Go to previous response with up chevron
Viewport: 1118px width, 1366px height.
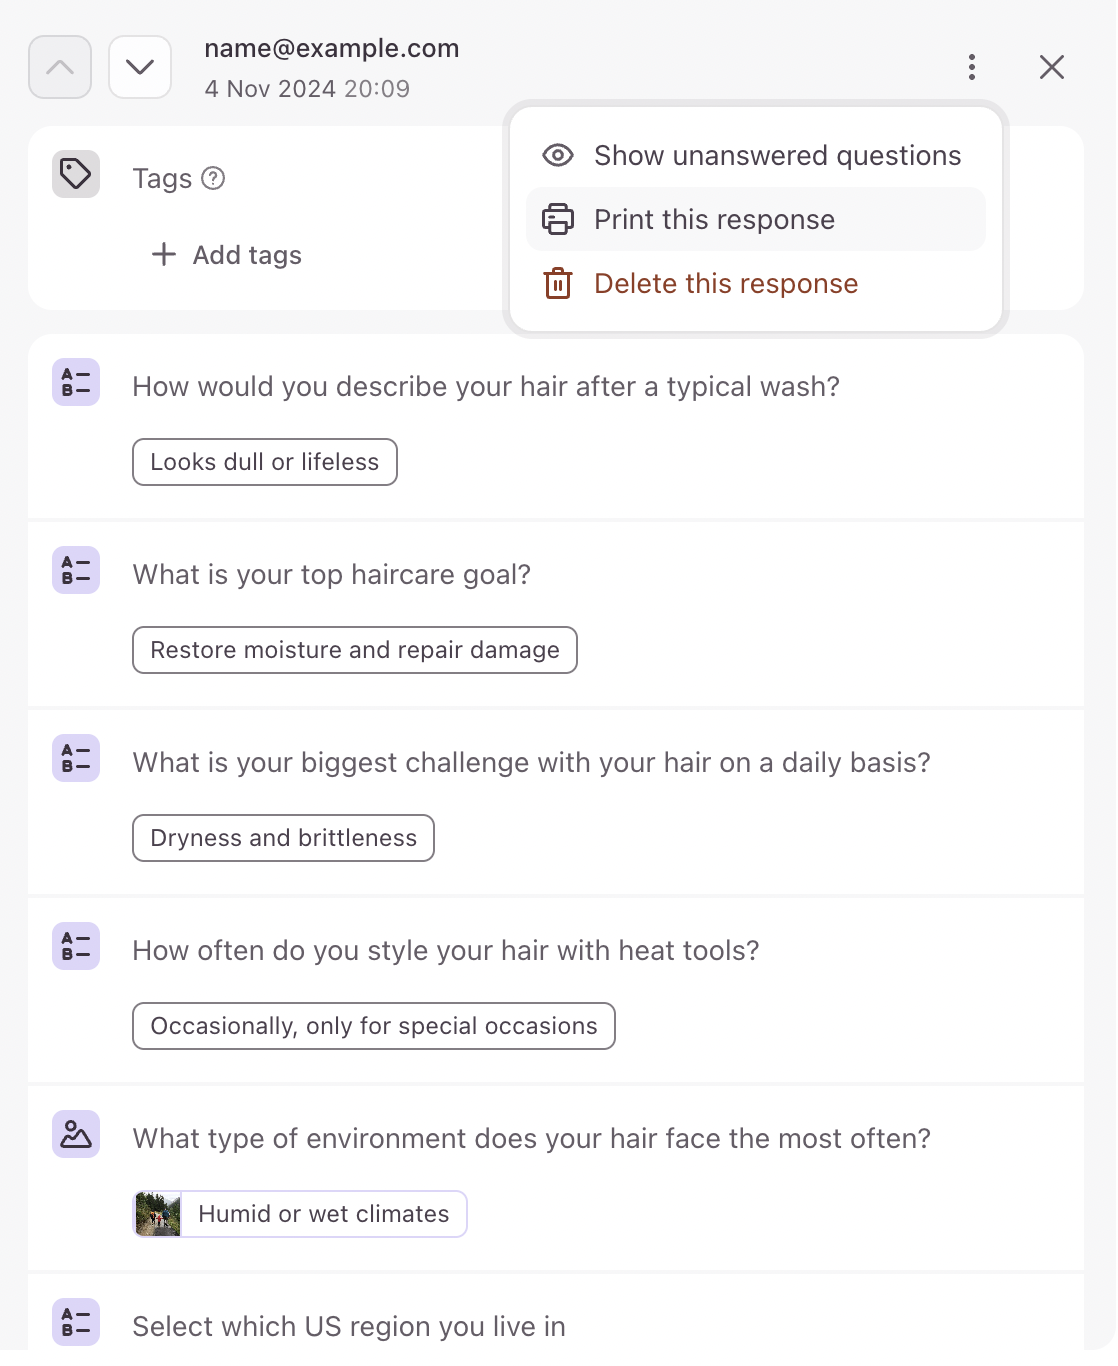tap(60, 67)
